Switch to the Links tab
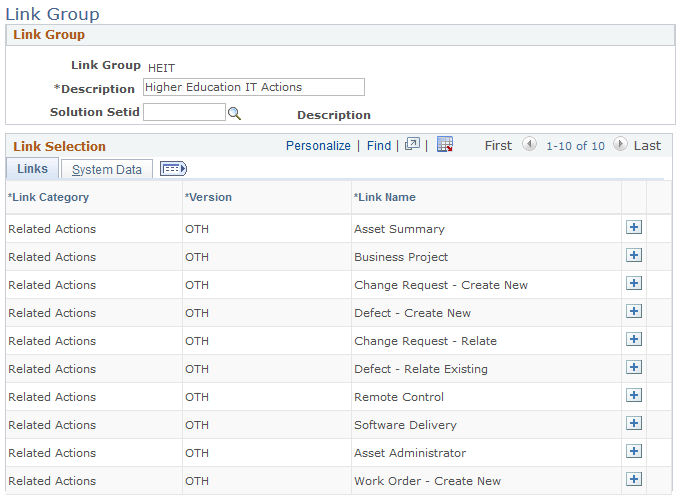 pos(32,169)
